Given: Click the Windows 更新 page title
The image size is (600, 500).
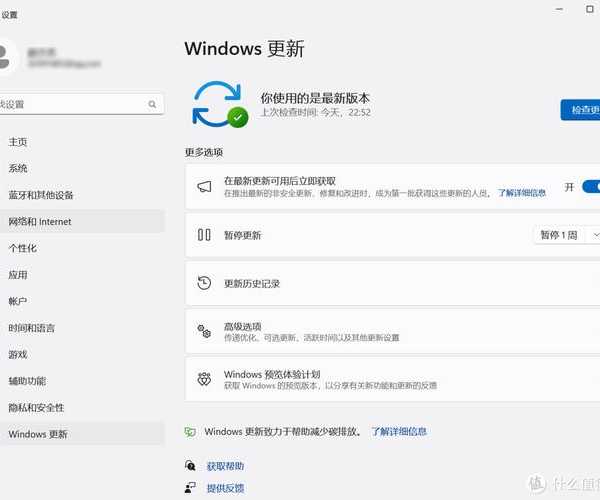Looking at the screenshot, I should tap(244, 49).
